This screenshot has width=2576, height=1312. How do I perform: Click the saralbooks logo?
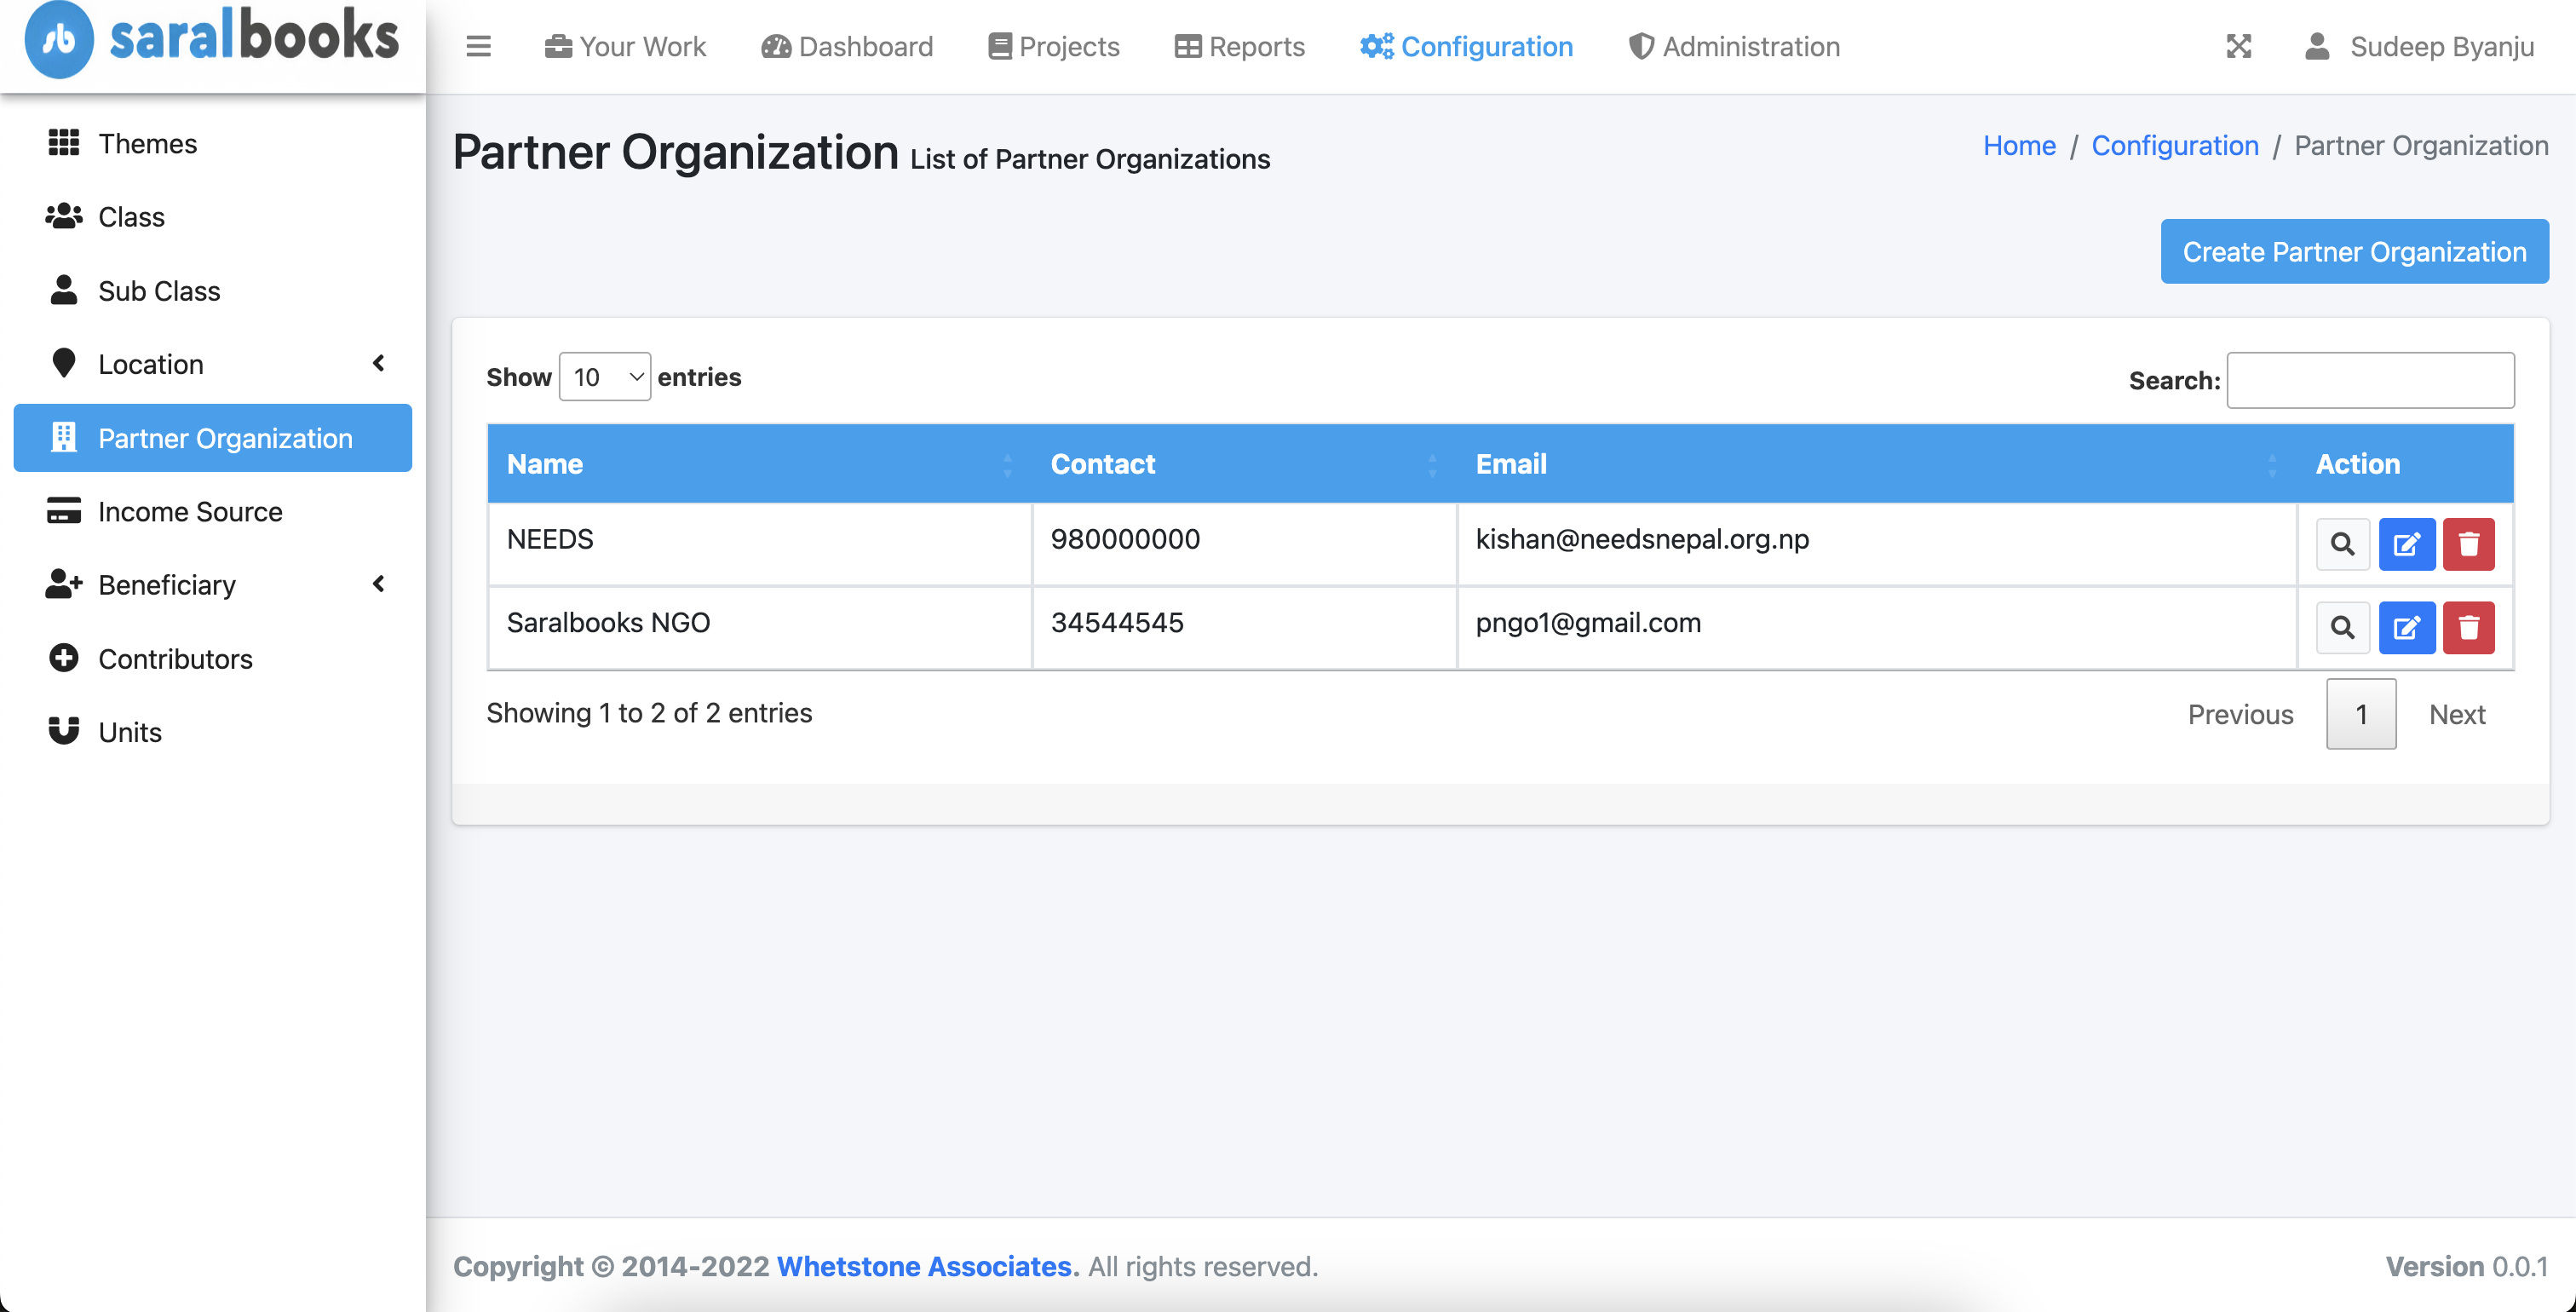(x=212, y=40)
